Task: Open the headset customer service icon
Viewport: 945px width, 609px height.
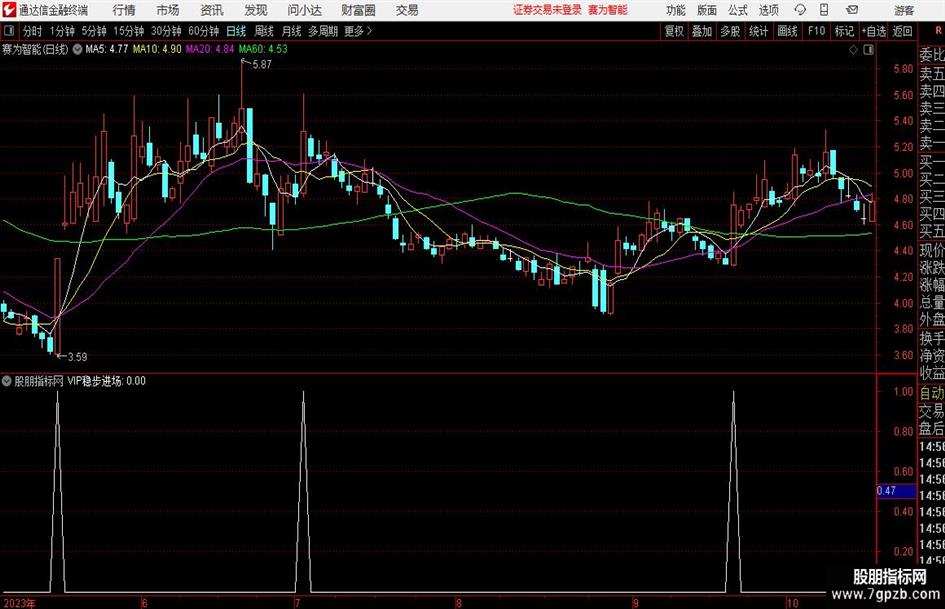Action: pos(800,10)
